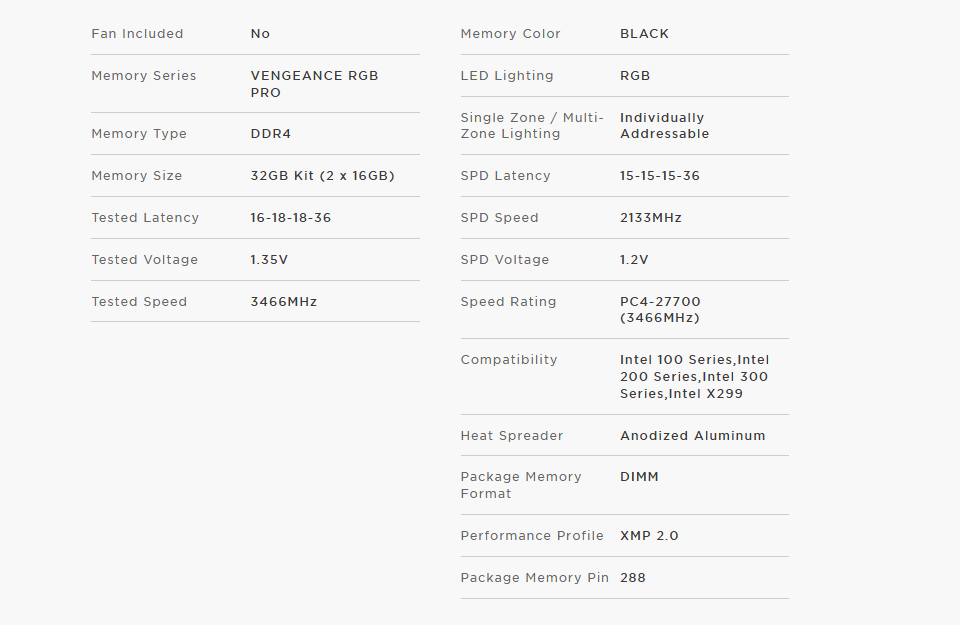This screenshot has height=625, width=960.
Task: Click the Tested Latency 16-18-18-36 value
Action: tap(291, 217)
